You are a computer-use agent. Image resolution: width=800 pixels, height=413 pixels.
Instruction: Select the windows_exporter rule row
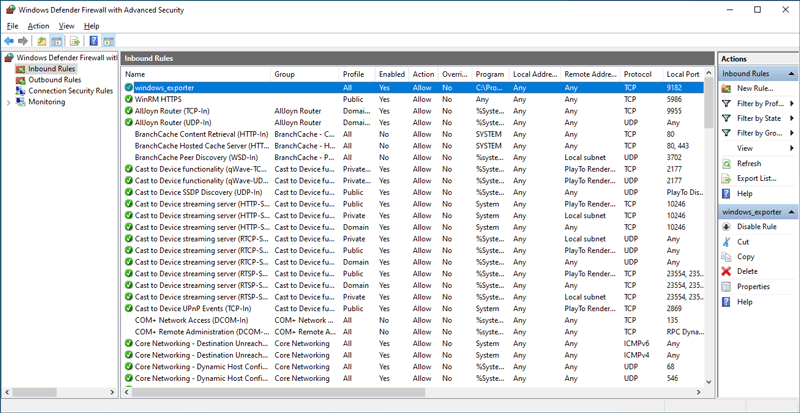coord(413,88)
